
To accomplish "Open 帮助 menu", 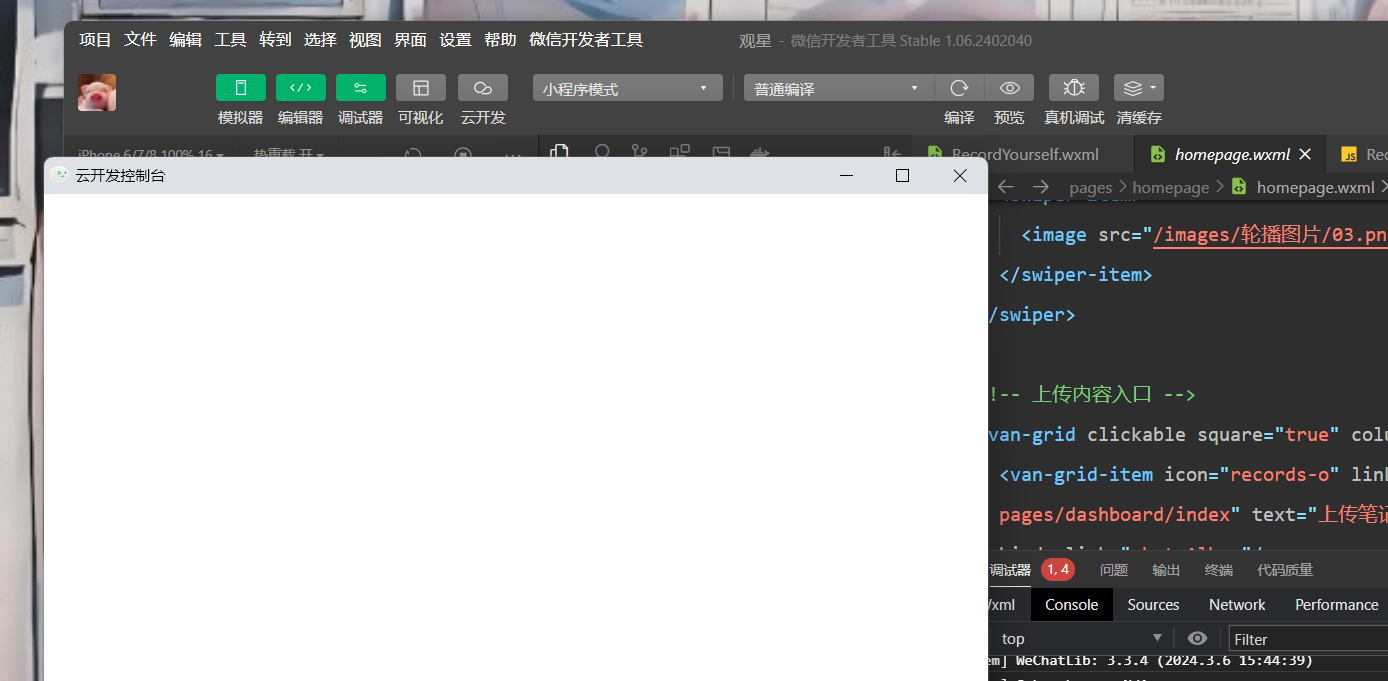I will pos(500,40).
